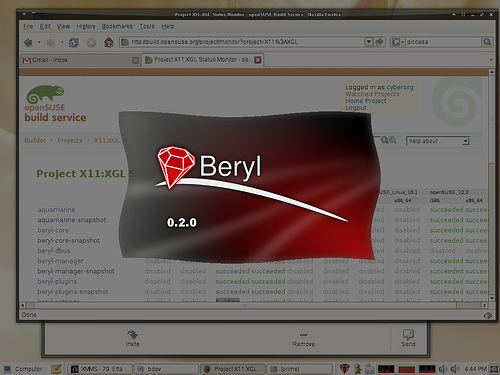Image resolution: width=500 pixels, height=375 pixels.
Task: Click the Beryl red gem tray icon
Action: click(344, 369)
